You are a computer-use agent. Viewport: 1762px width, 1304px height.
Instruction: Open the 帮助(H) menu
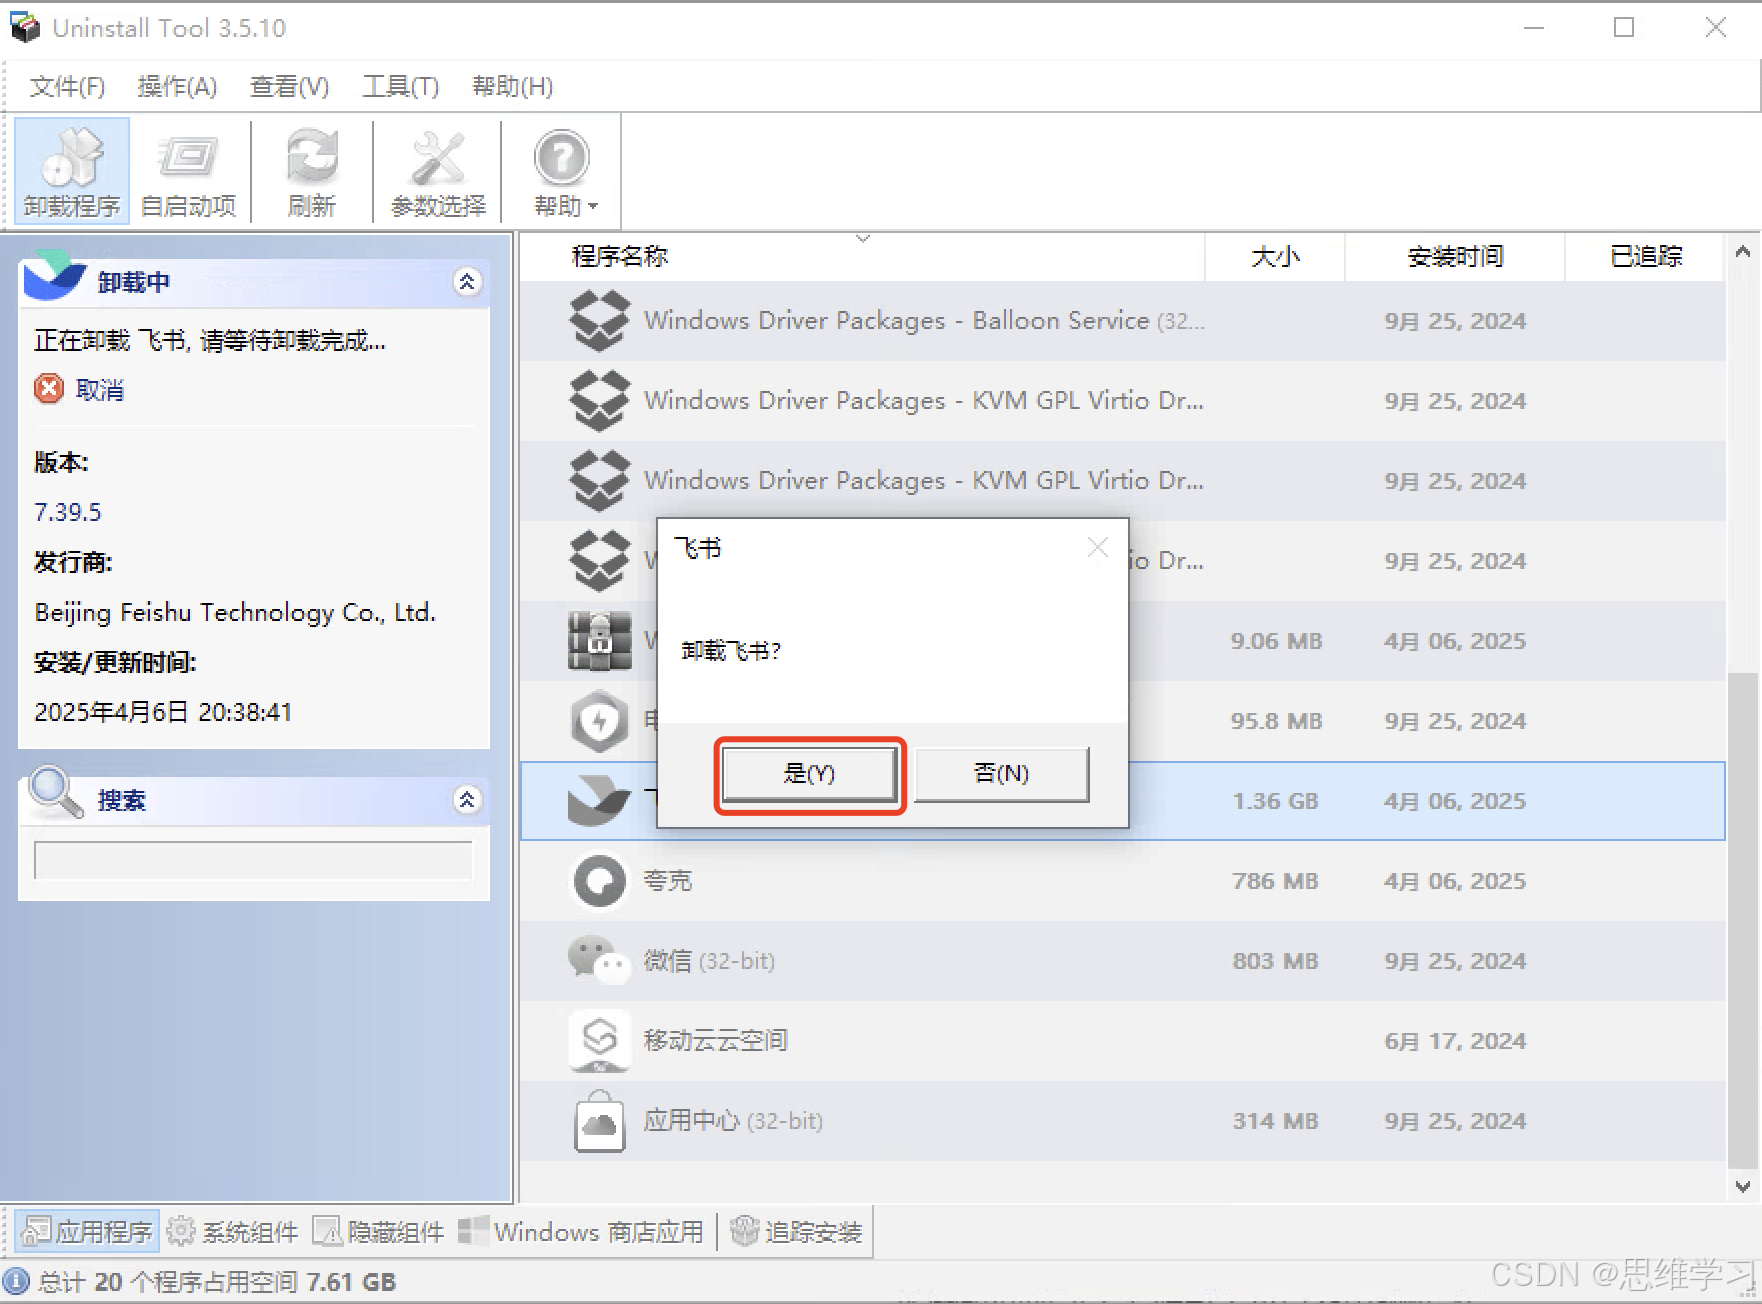pos(512,87)
